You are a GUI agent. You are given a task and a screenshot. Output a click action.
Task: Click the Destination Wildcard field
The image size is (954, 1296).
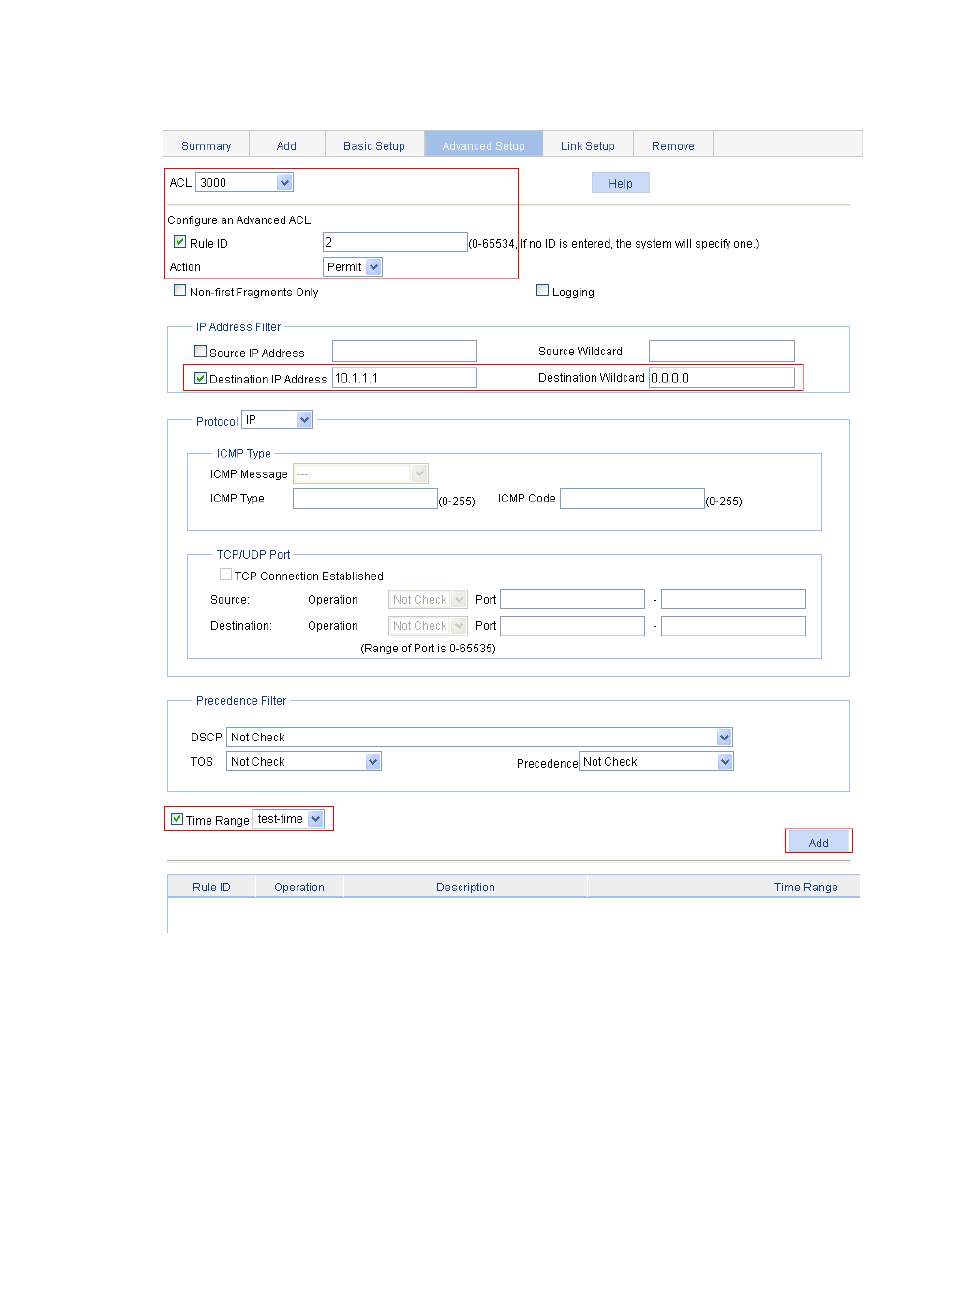point(722,377)
